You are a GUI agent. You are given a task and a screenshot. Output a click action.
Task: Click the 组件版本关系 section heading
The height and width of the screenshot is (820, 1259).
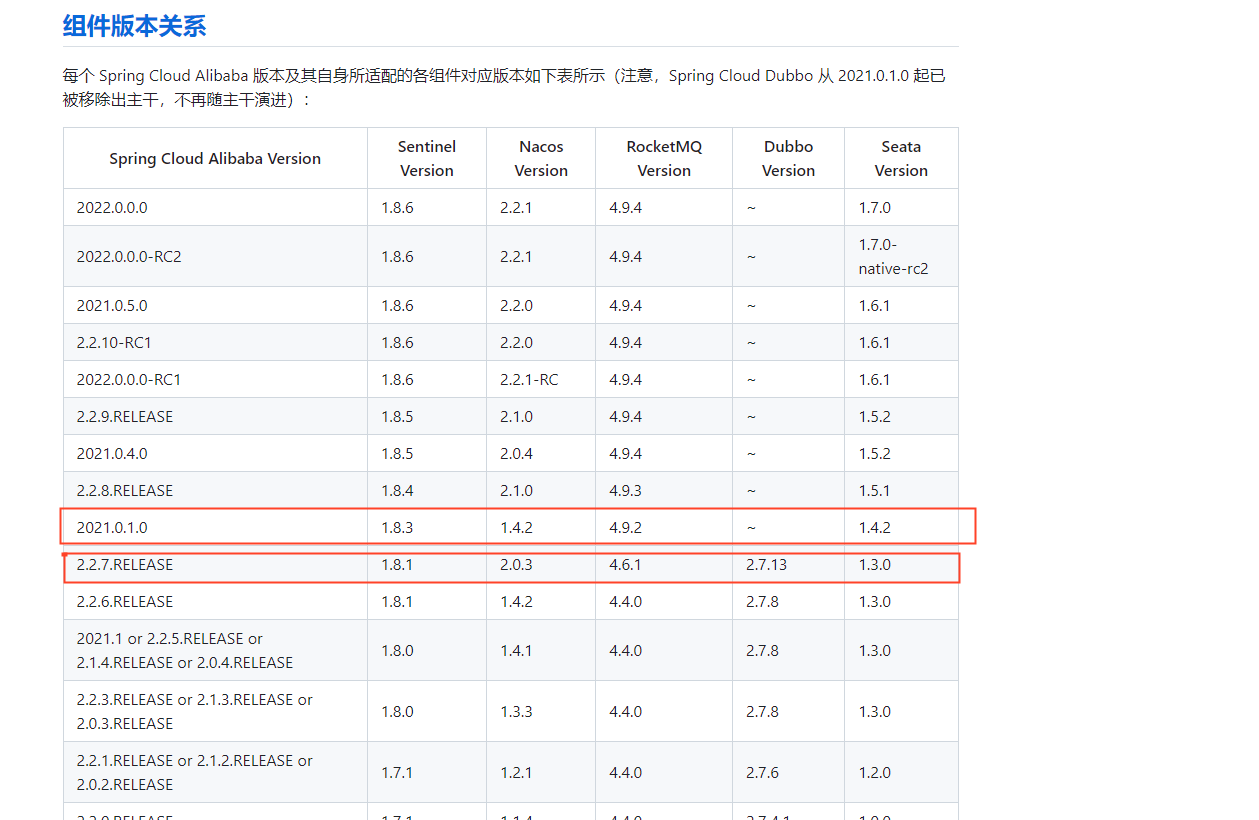pyautogui.click(x=134, y=25)
